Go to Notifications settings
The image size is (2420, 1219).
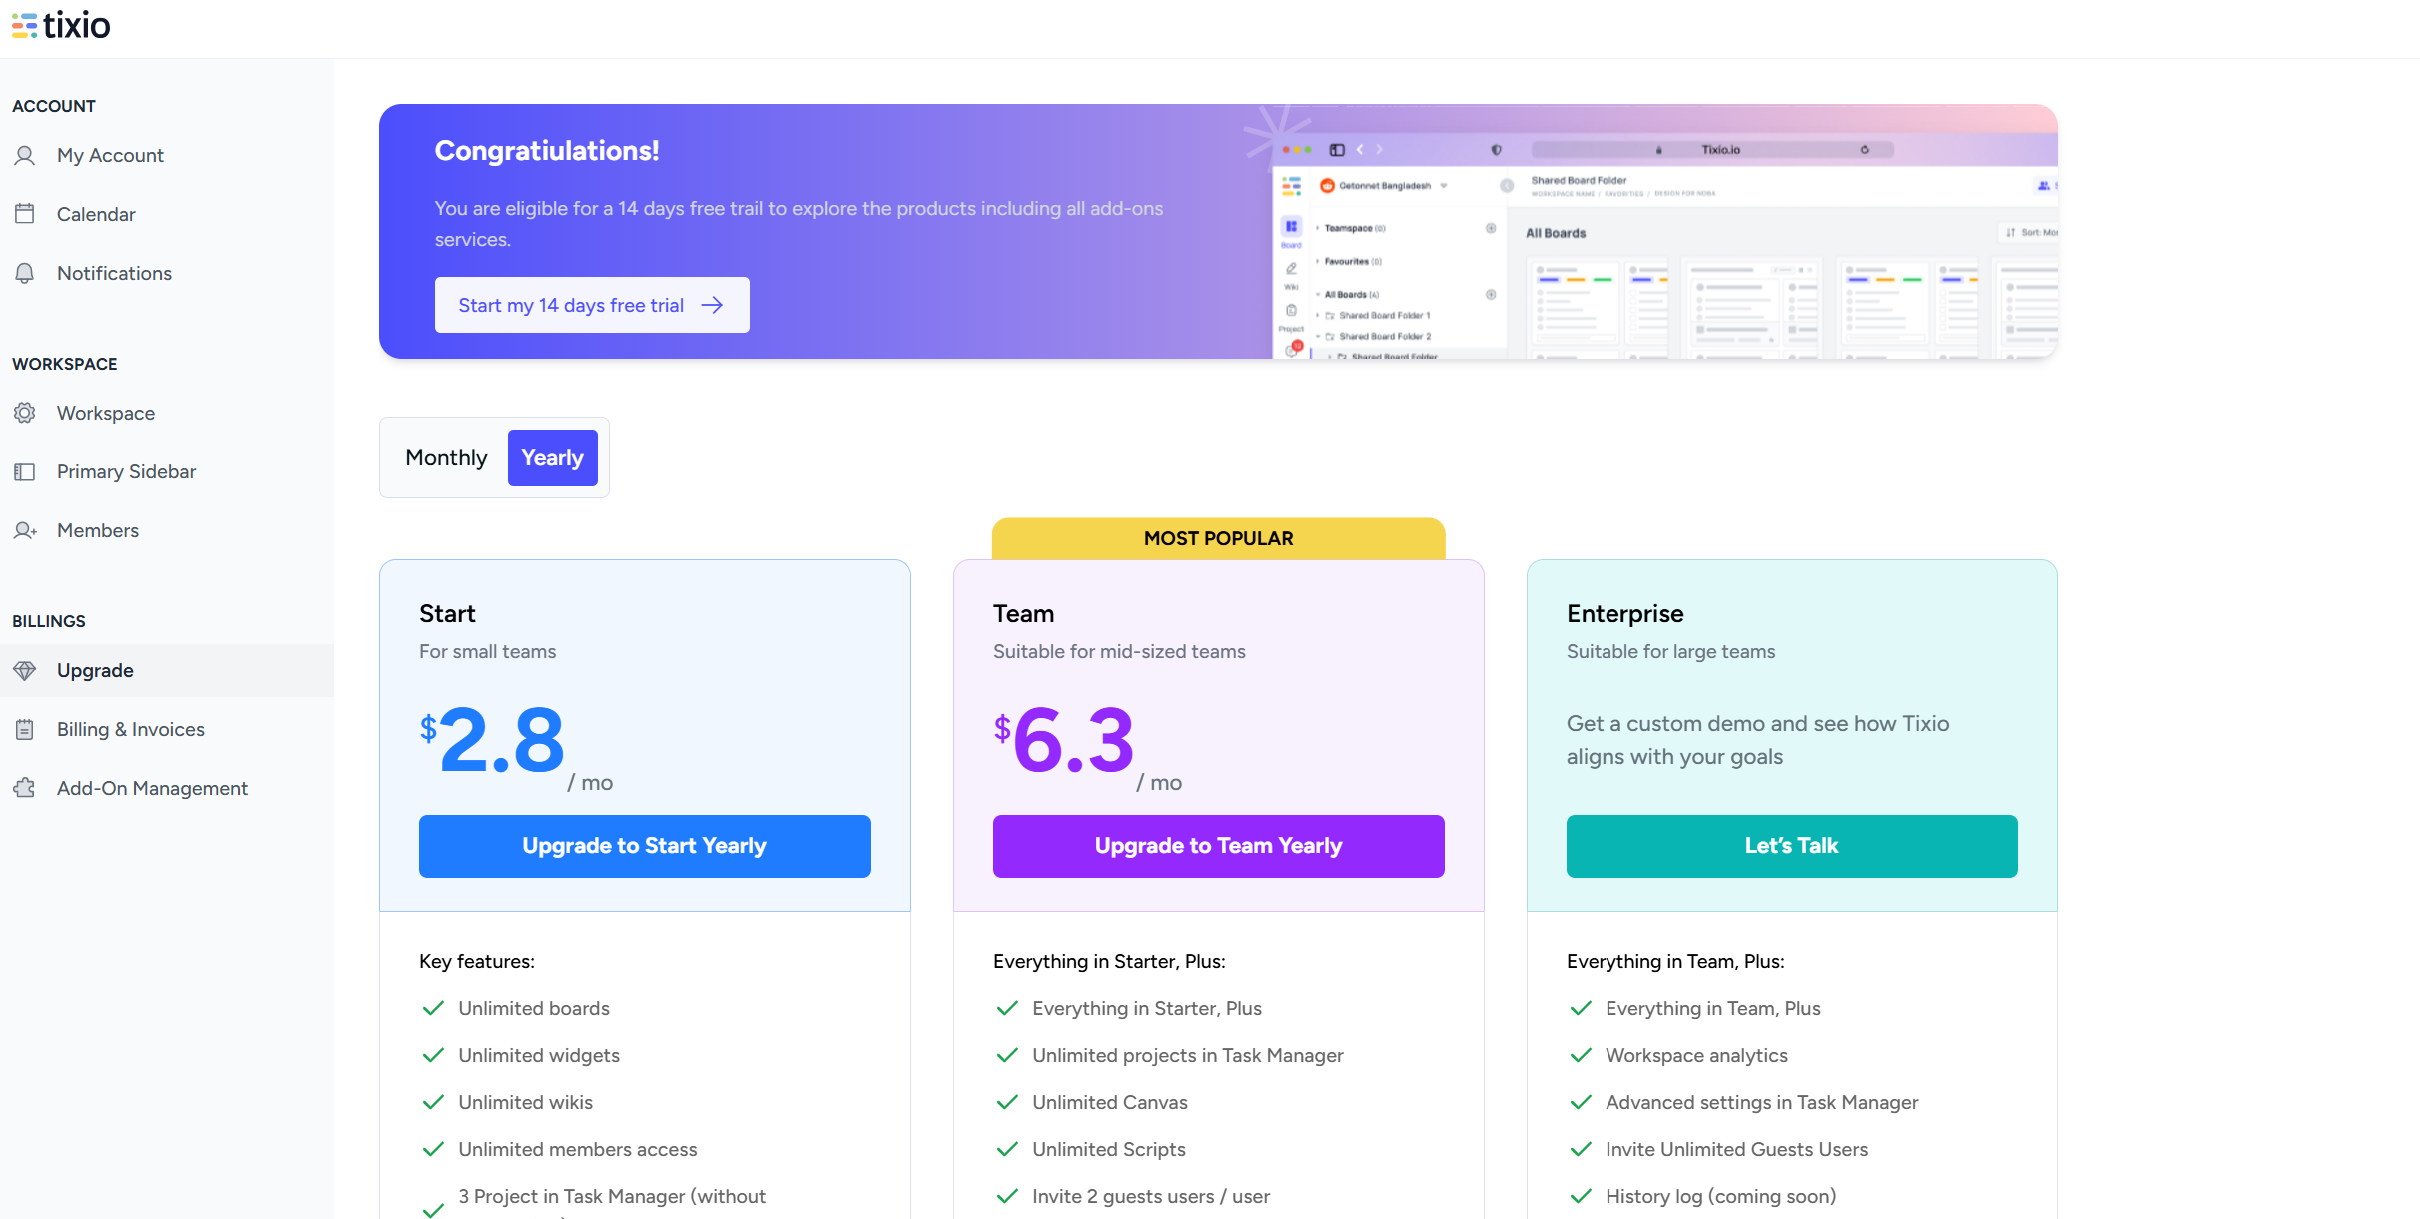(167, 273)
